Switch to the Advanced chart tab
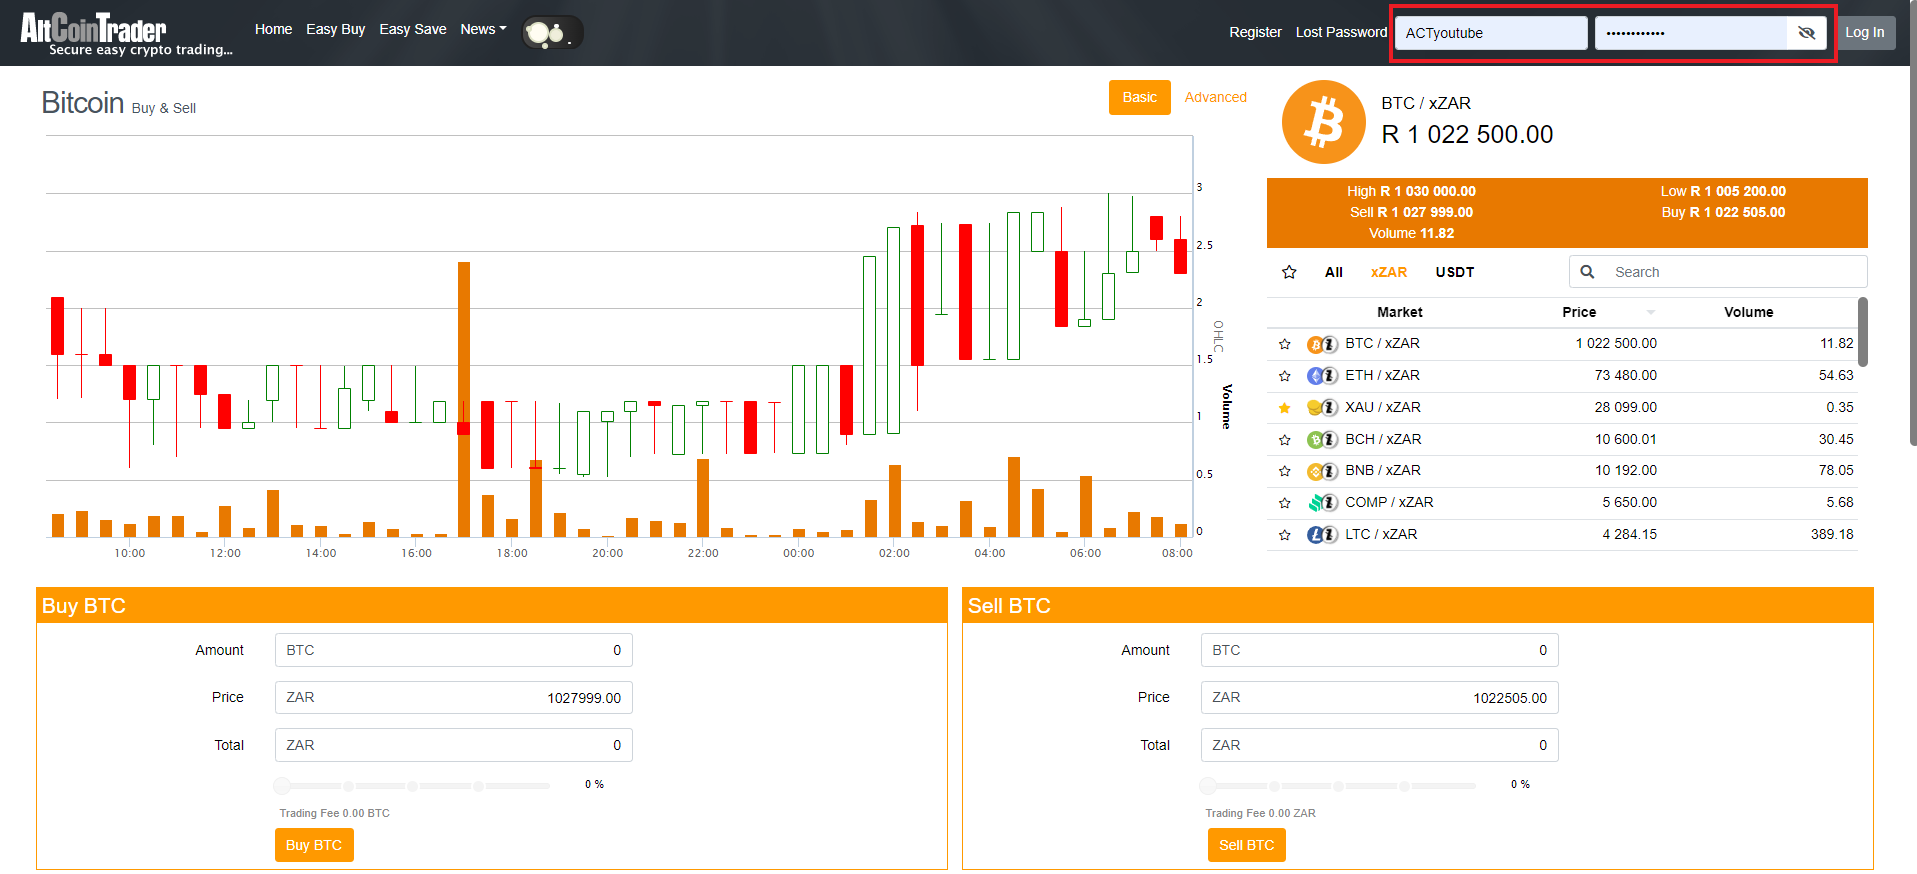 1215,97
